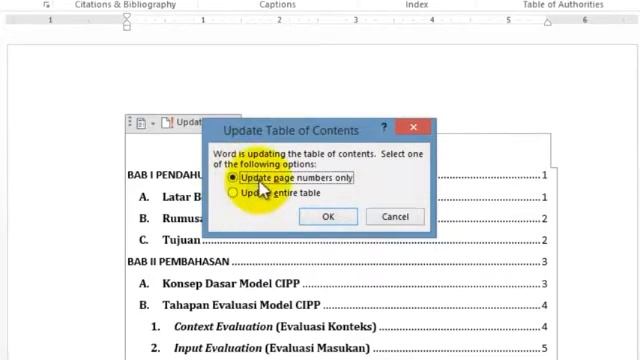Click the Update Table of Contents dialog title
Screen dimensions: 640x360
click(291, 131)
